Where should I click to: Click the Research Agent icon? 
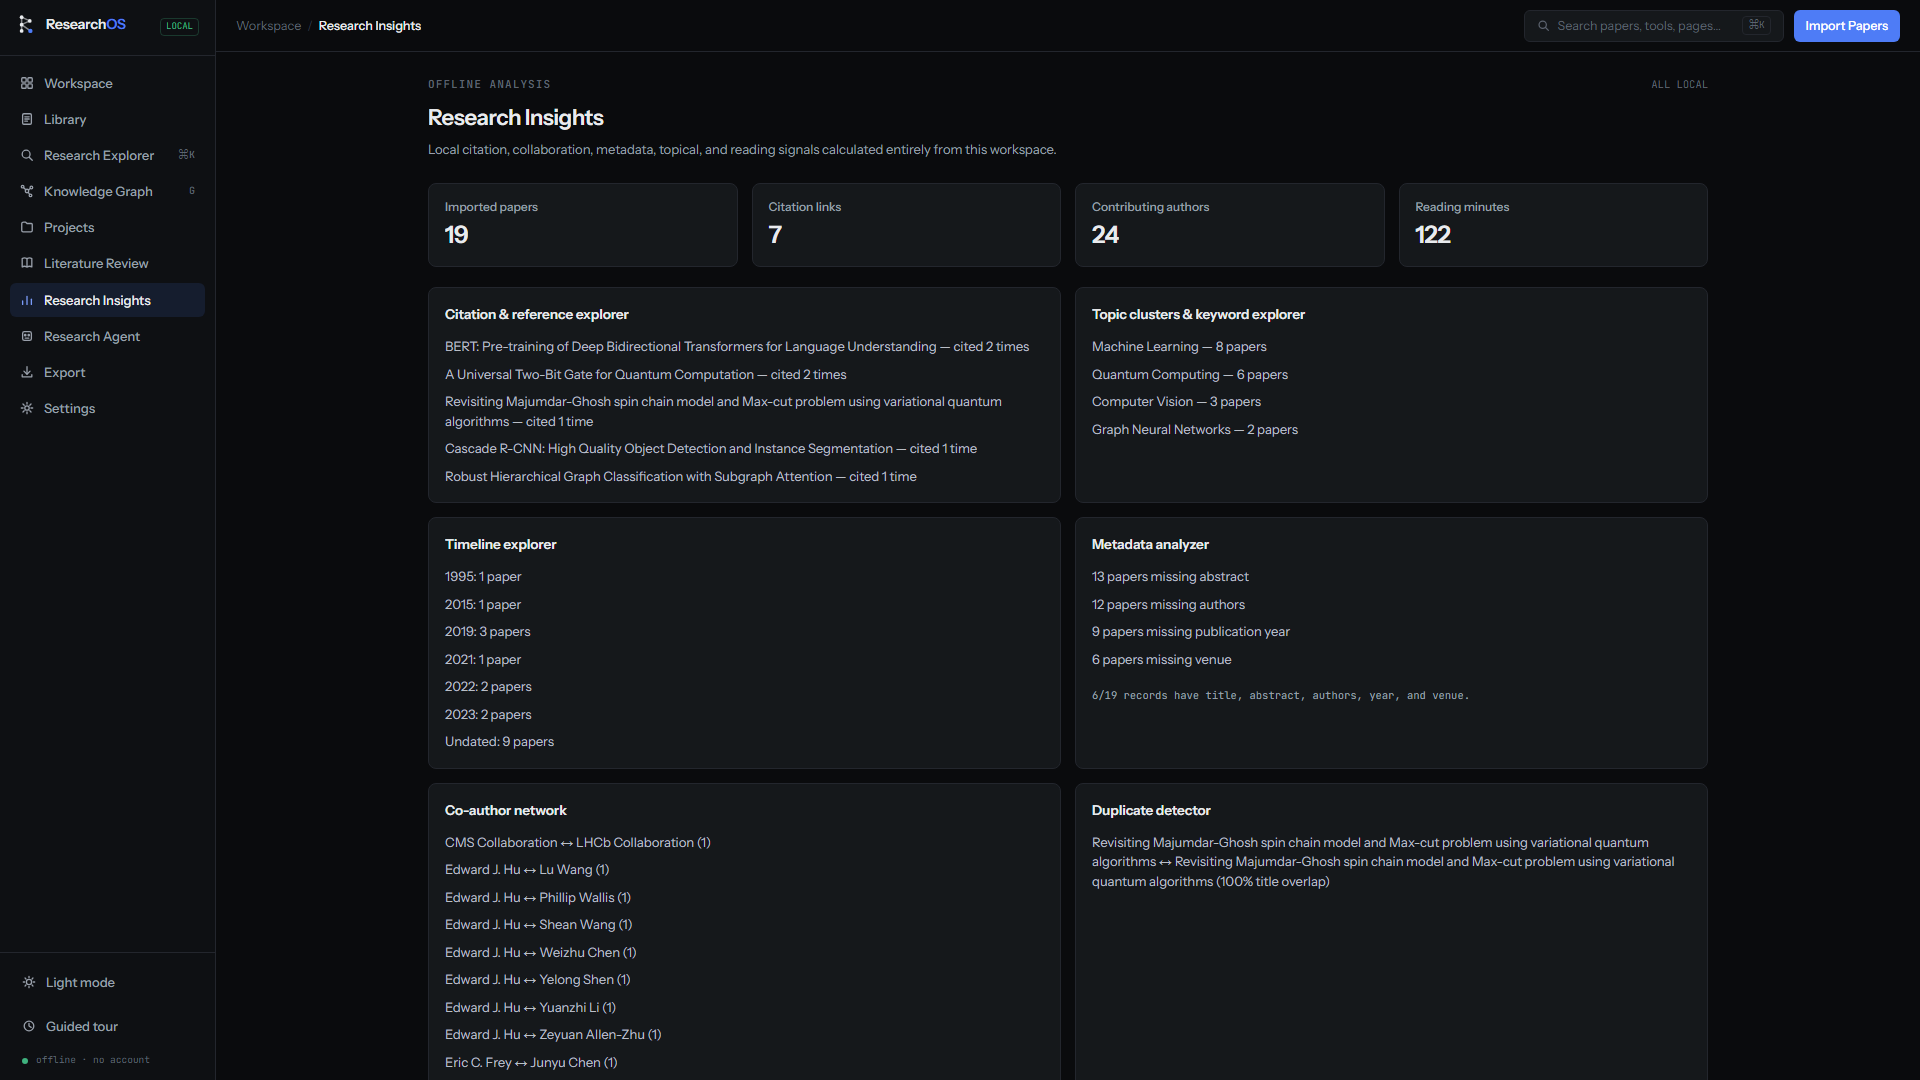point(27,336)
